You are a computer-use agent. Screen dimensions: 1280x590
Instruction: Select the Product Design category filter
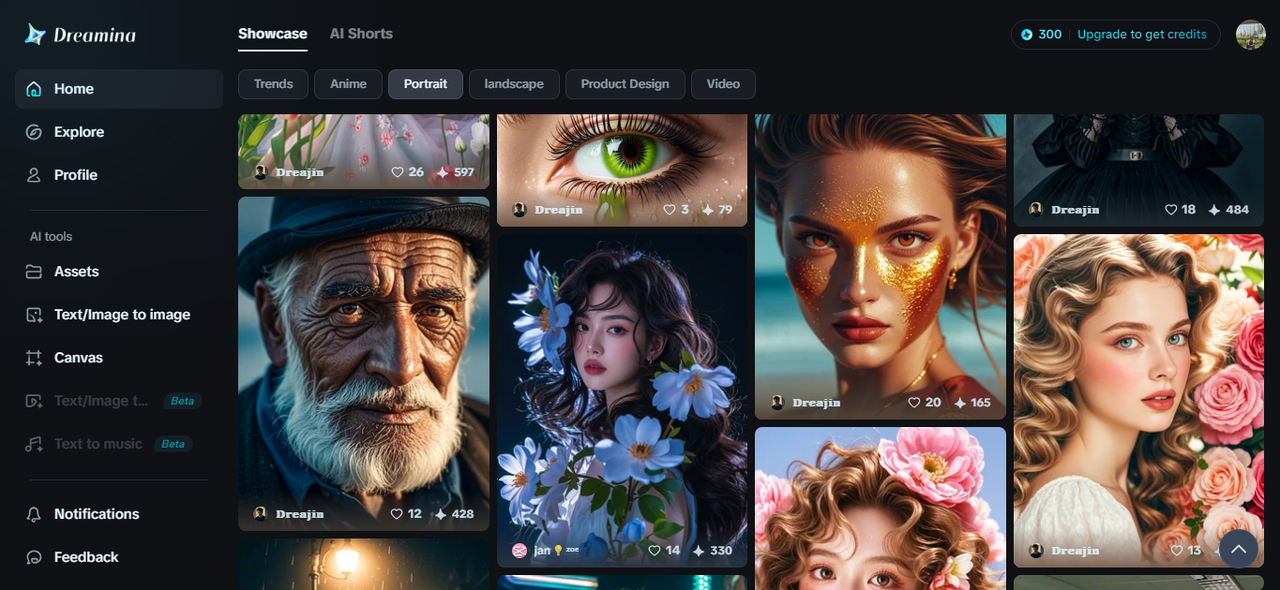click(x=625, y=84)
